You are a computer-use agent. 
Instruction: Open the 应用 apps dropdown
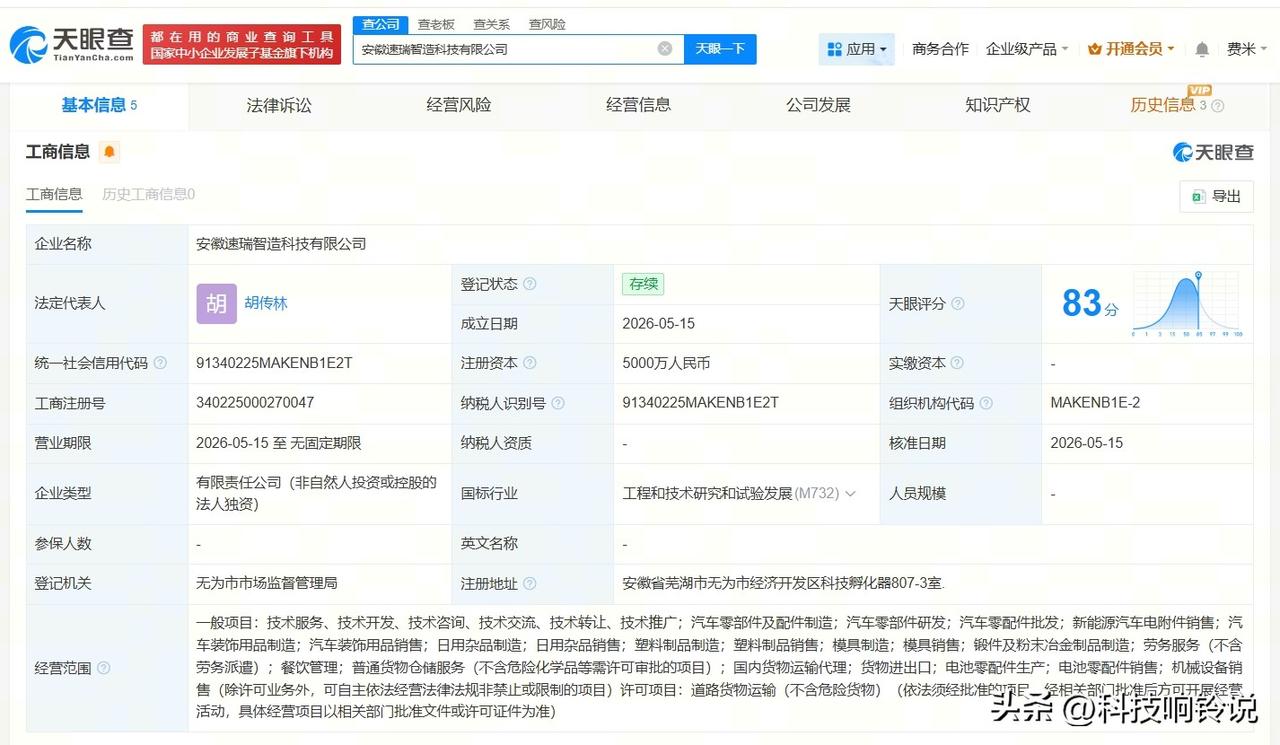(x=857, y=49)
